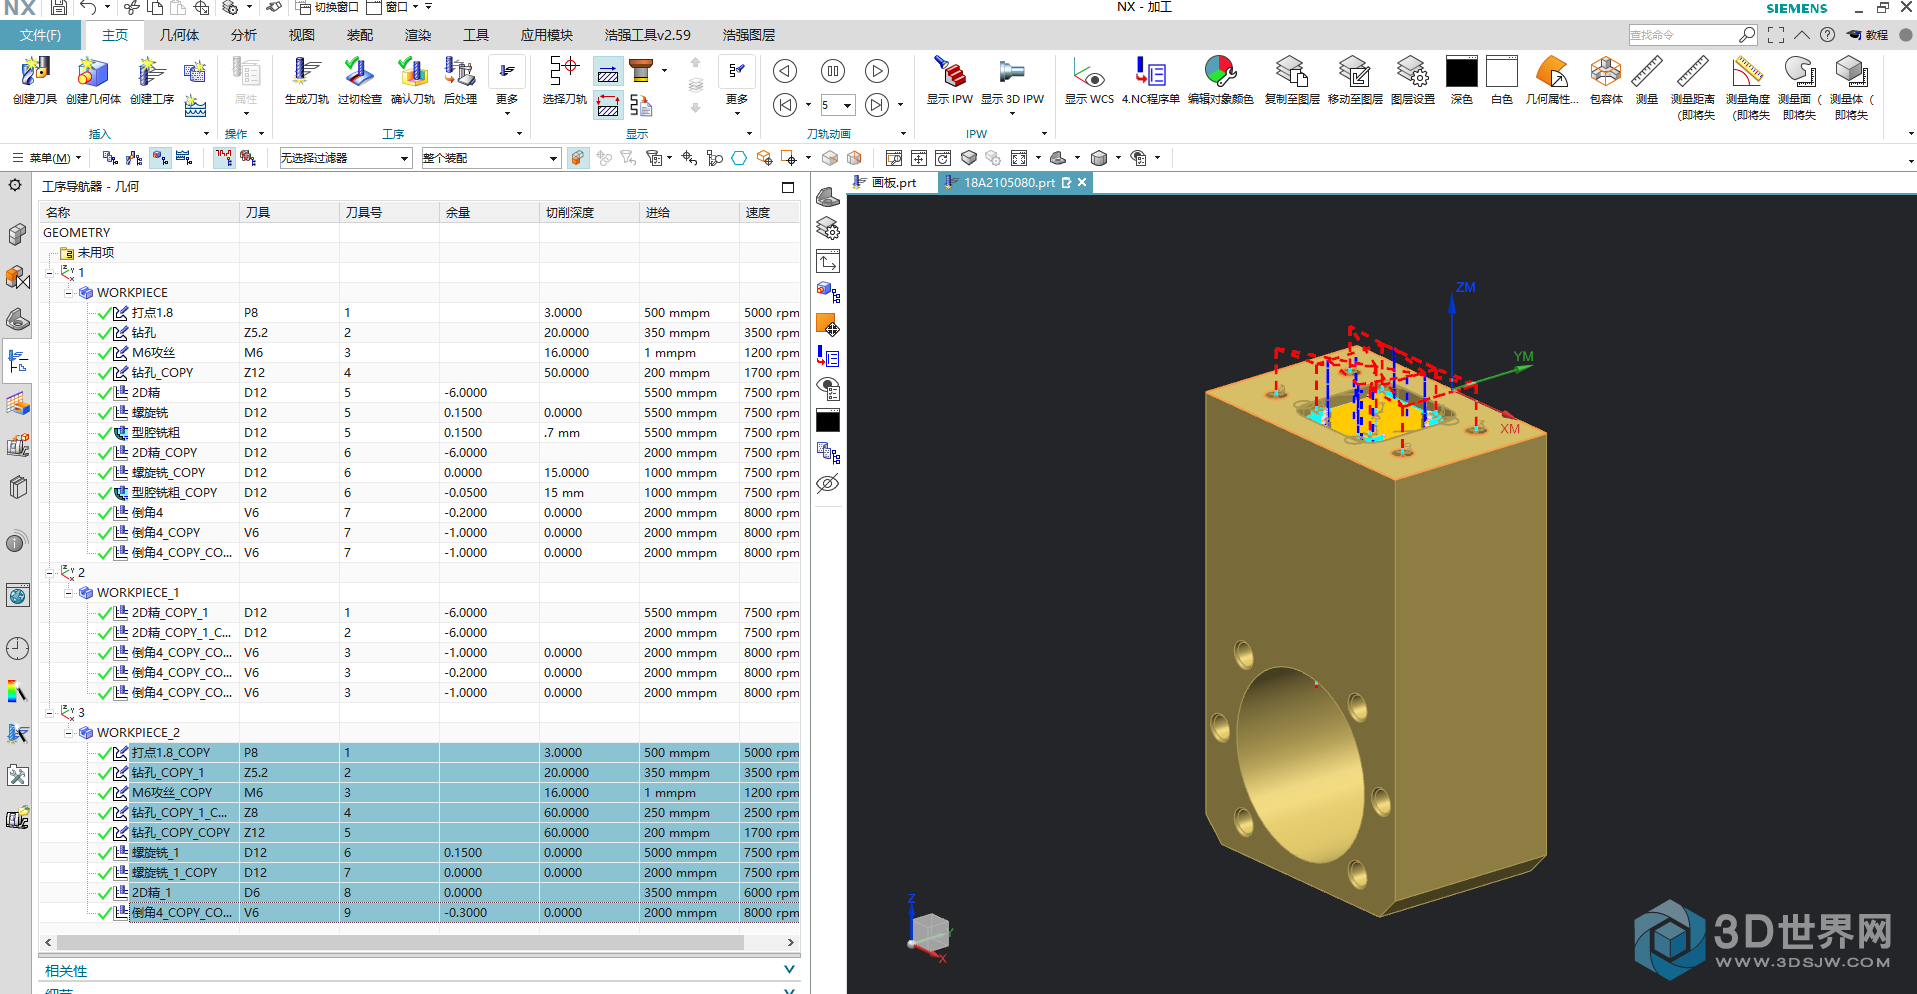This screenshot has height=994, width=1917.
Task: Apply 深色 (dark) background swatch
Action: click(x=1461, y=73)
